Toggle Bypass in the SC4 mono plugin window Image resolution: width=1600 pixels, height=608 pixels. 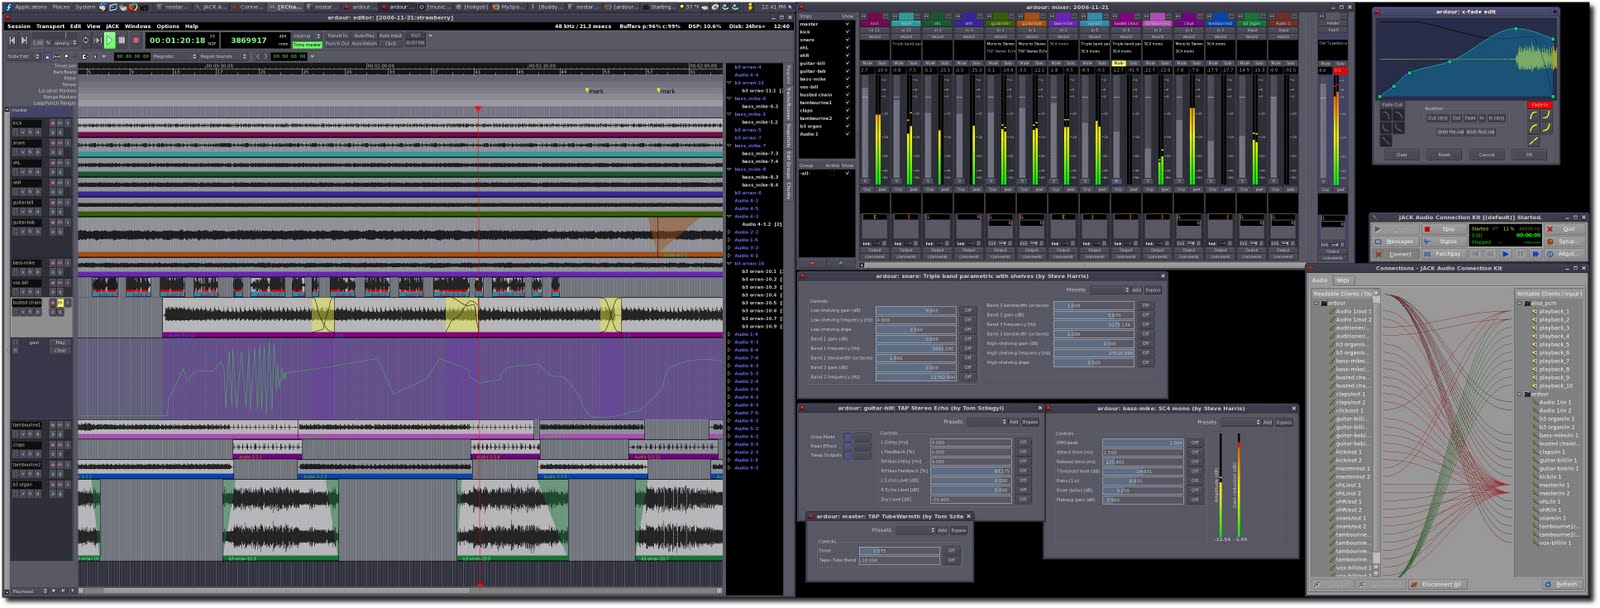tap(1284, 422)
